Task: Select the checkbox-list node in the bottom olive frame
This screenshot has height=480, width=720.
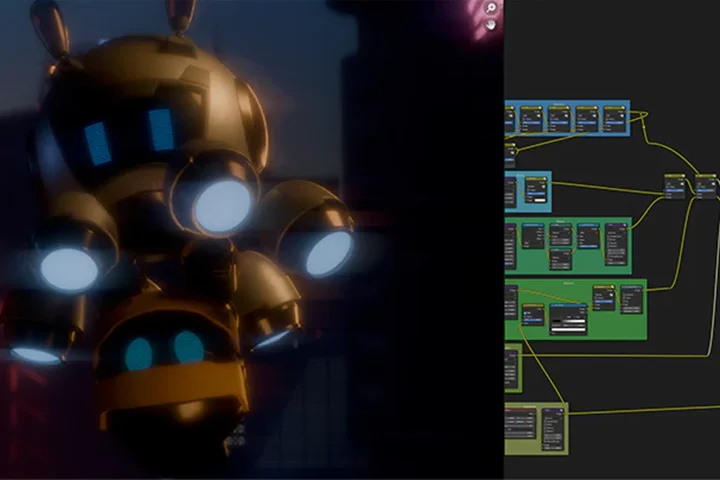Action: [553, 429]
